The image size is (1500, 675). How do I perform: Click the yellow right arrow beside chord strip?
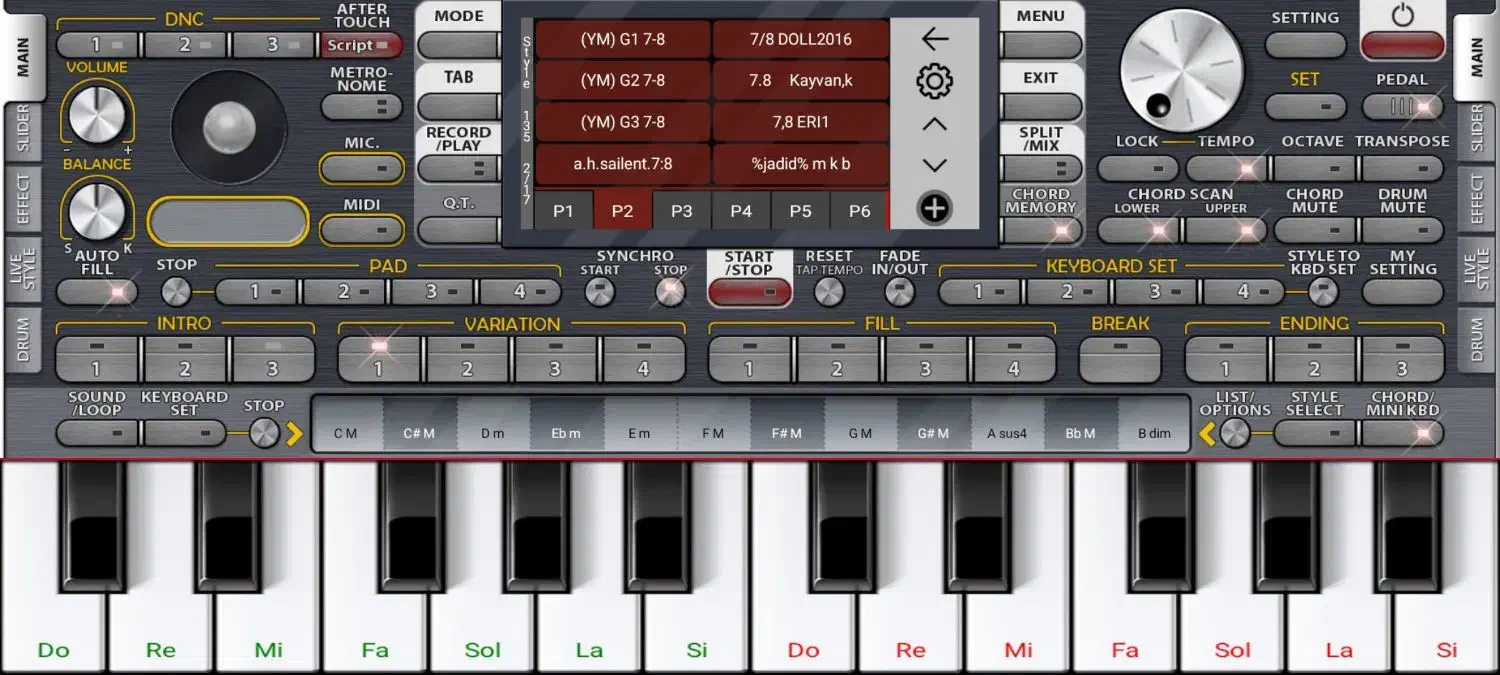click(294, 434)
